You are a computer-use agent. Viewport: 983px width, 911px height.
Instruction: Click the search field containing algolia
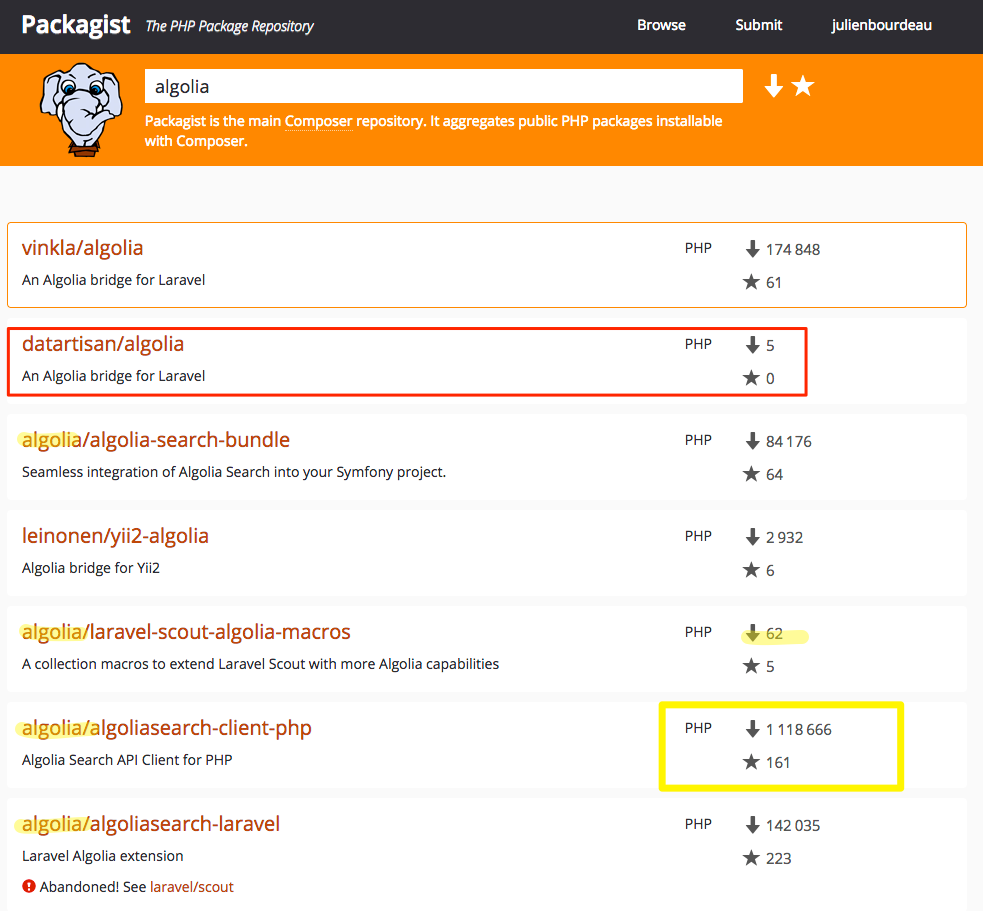444,86
